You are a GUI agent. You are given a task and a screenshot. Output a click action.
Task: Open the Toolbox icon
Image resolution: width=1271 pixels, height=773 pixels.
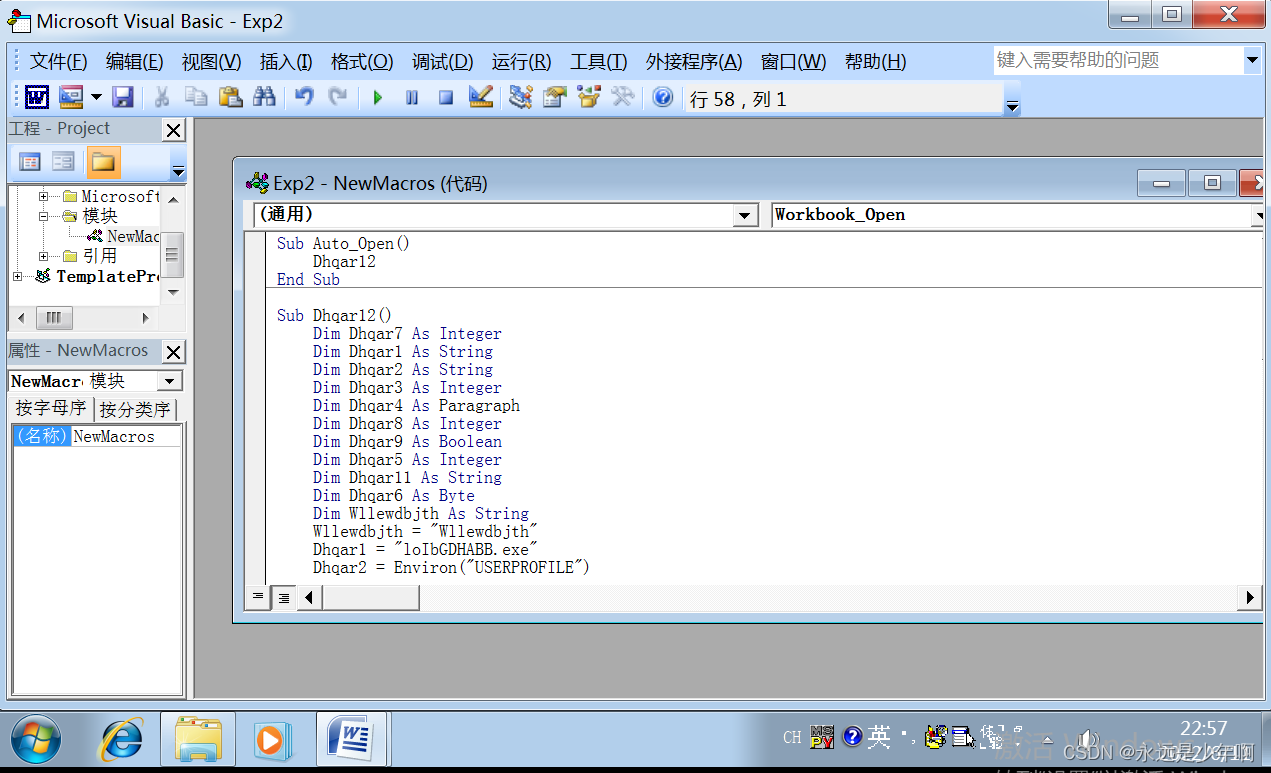click(x=623, y=98)
